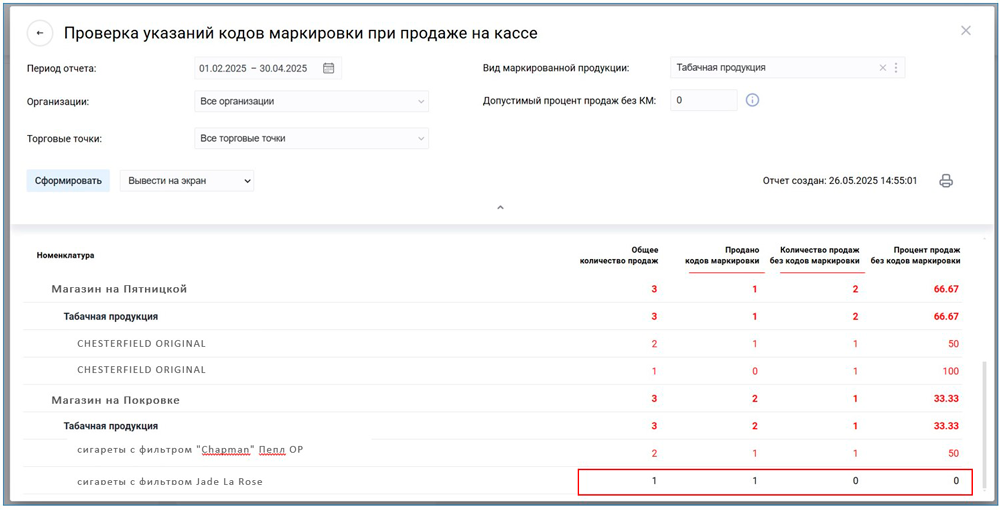
Task: Print the report using printer icon
Action: pos(946,181)
